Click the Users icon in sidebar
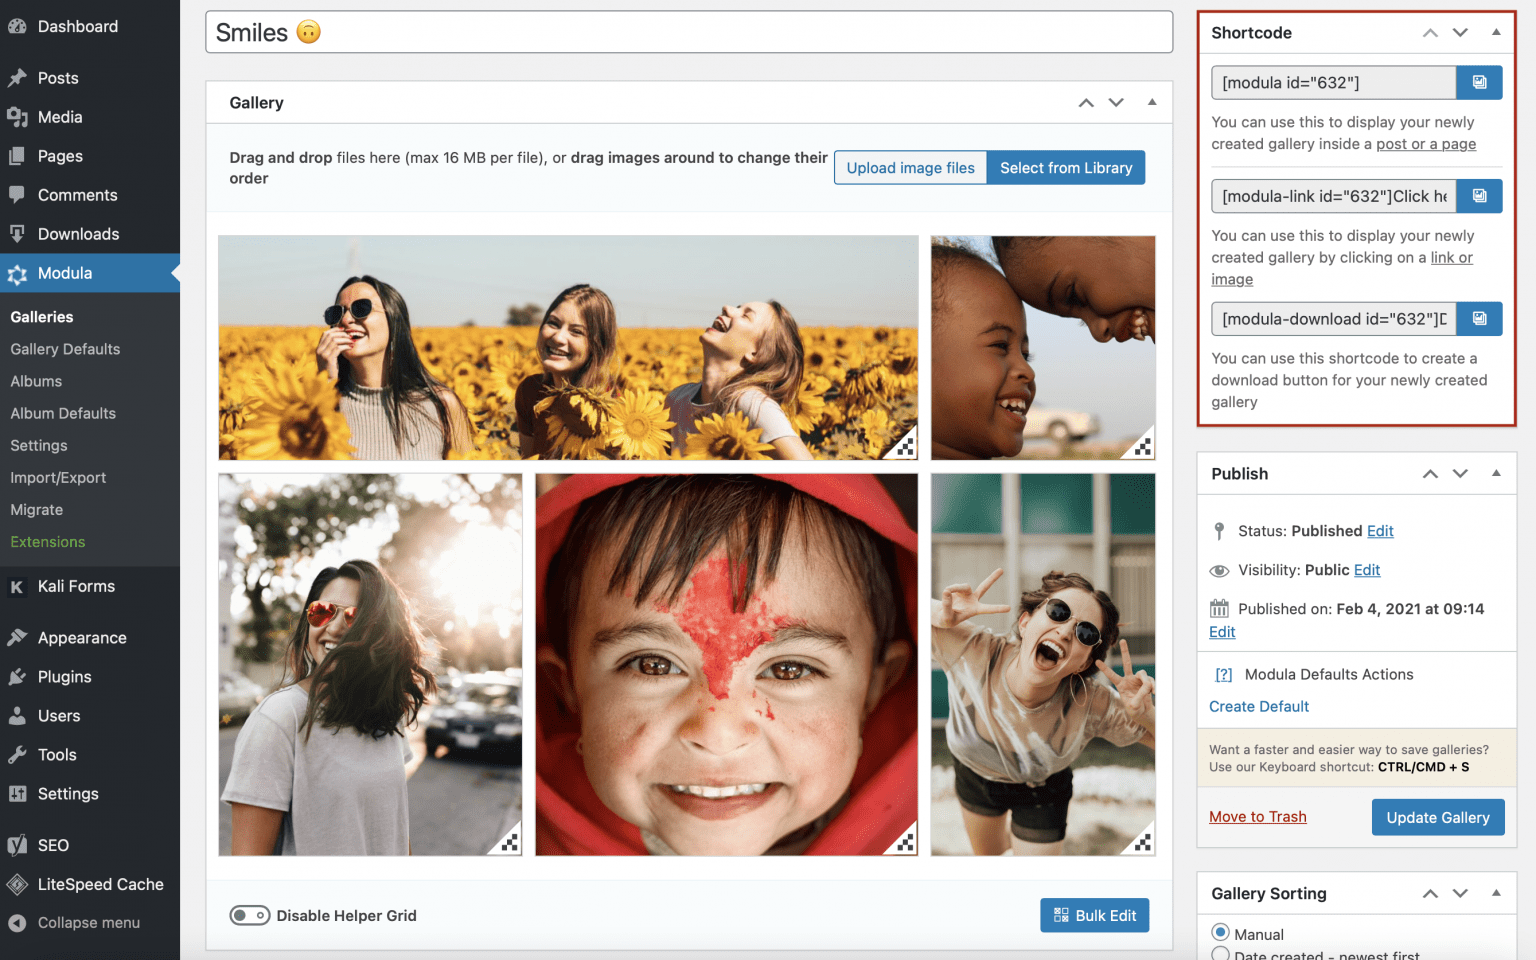The image size is (1536, 960). pos(17,716)
